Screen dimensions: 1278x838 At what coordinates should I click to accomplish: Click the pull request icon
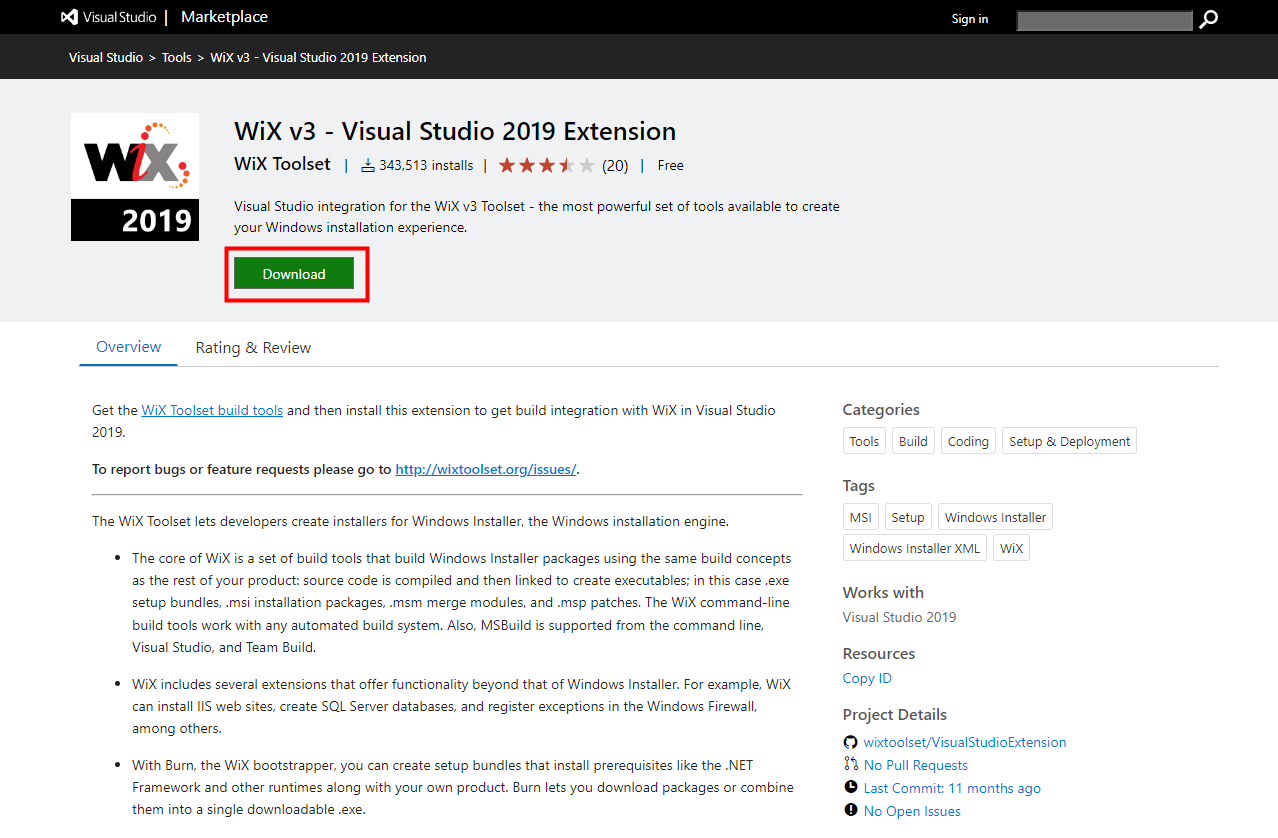pos(851,765)
